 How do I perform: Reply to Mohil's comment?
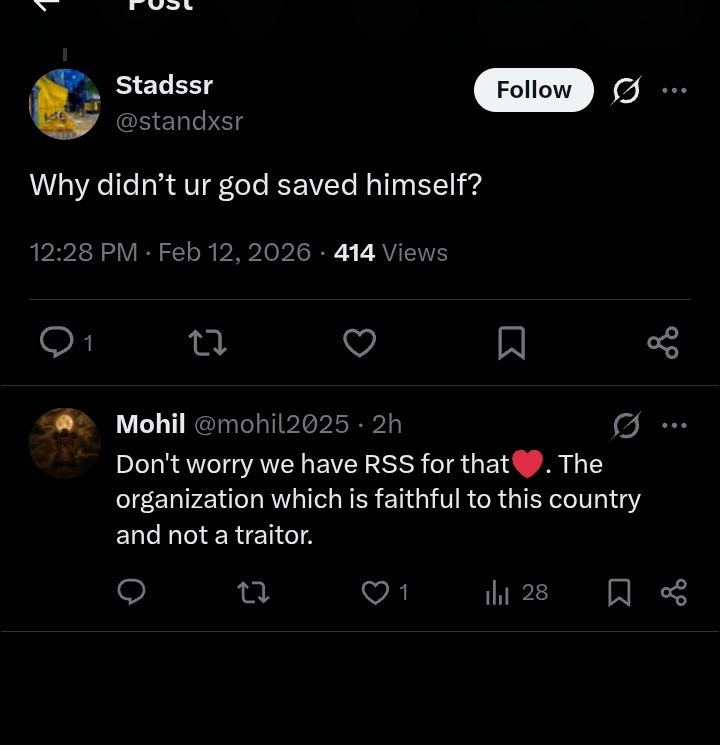click(132, 592)
